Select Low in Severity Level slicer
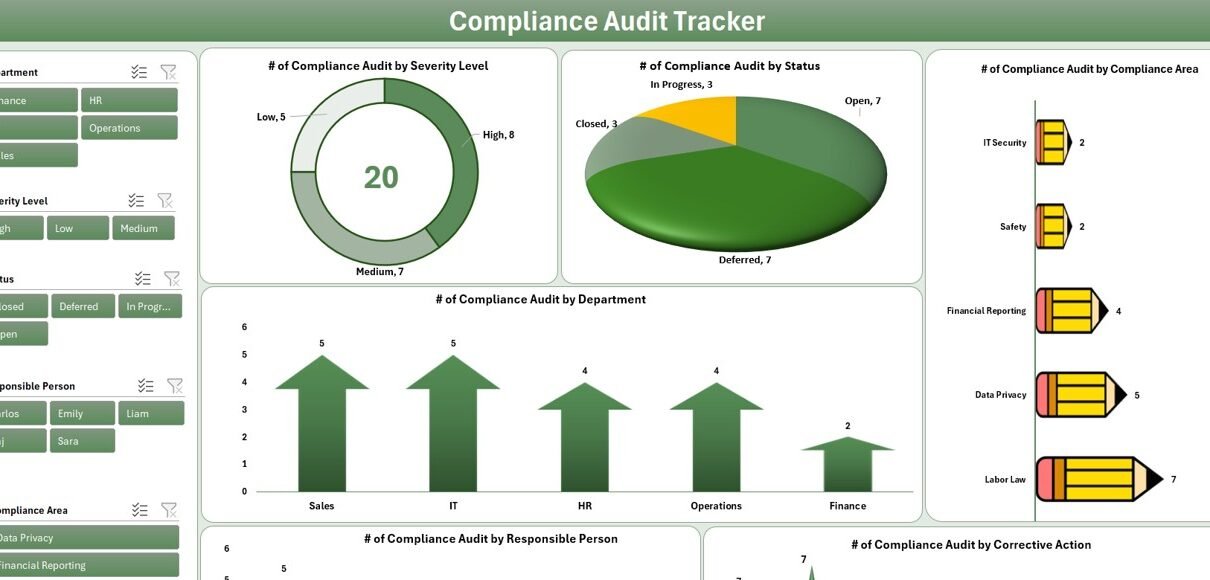 click(77, 228)
